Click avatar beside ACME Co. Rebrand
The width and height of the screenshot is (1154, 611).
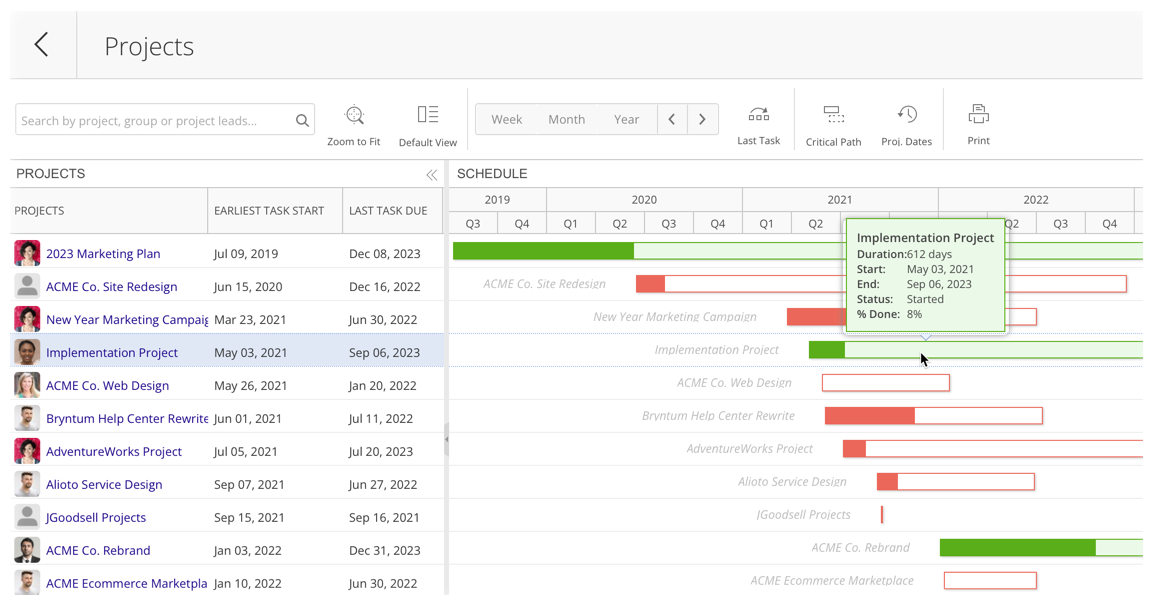pyautogui.click(x=27, y=550)
